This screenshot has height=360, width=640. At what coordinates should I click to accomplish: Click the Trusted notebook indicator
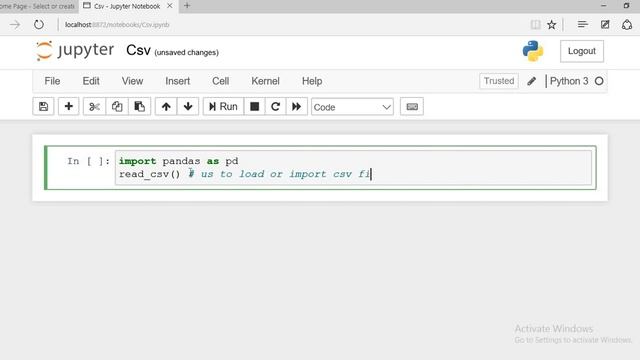tap(499, 81)
